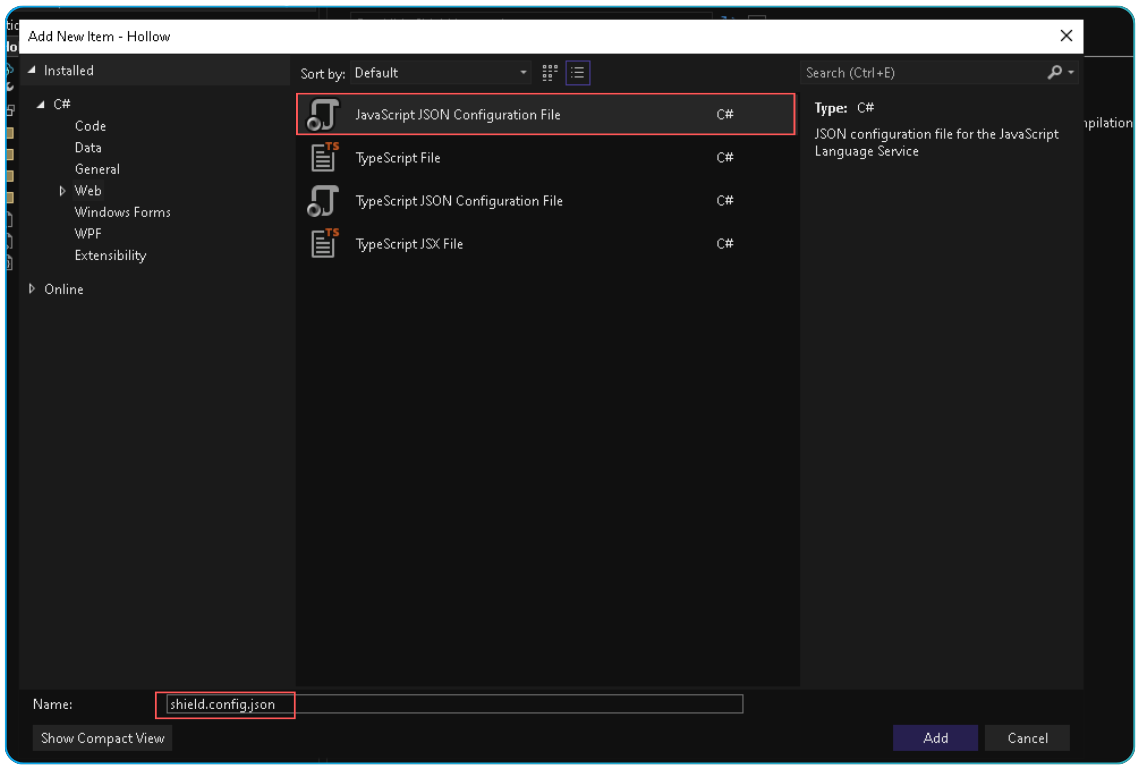Open the Sort by dropdown
The height and width of the screenshot is (768, 1140).
tap(523, 72)
